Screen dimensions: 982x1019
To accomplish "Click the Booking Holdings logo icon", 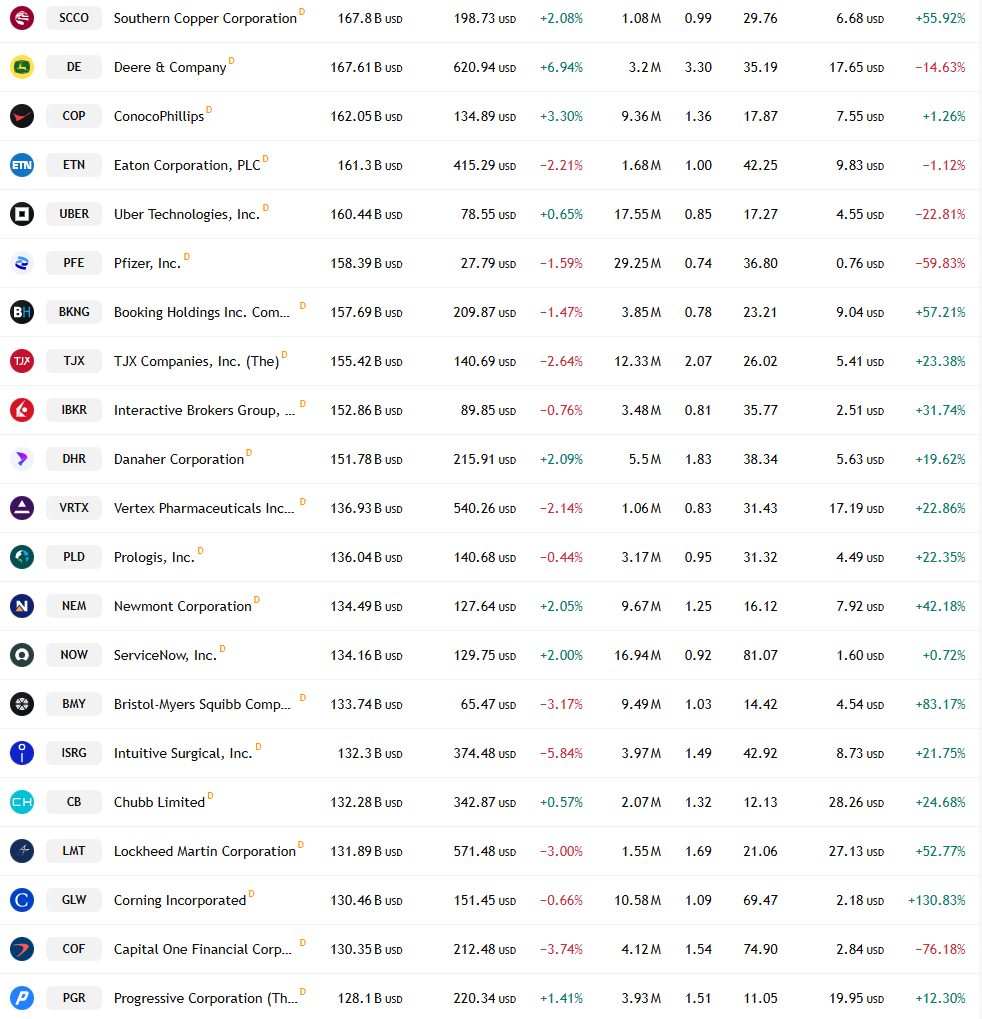I will (22, 312).
